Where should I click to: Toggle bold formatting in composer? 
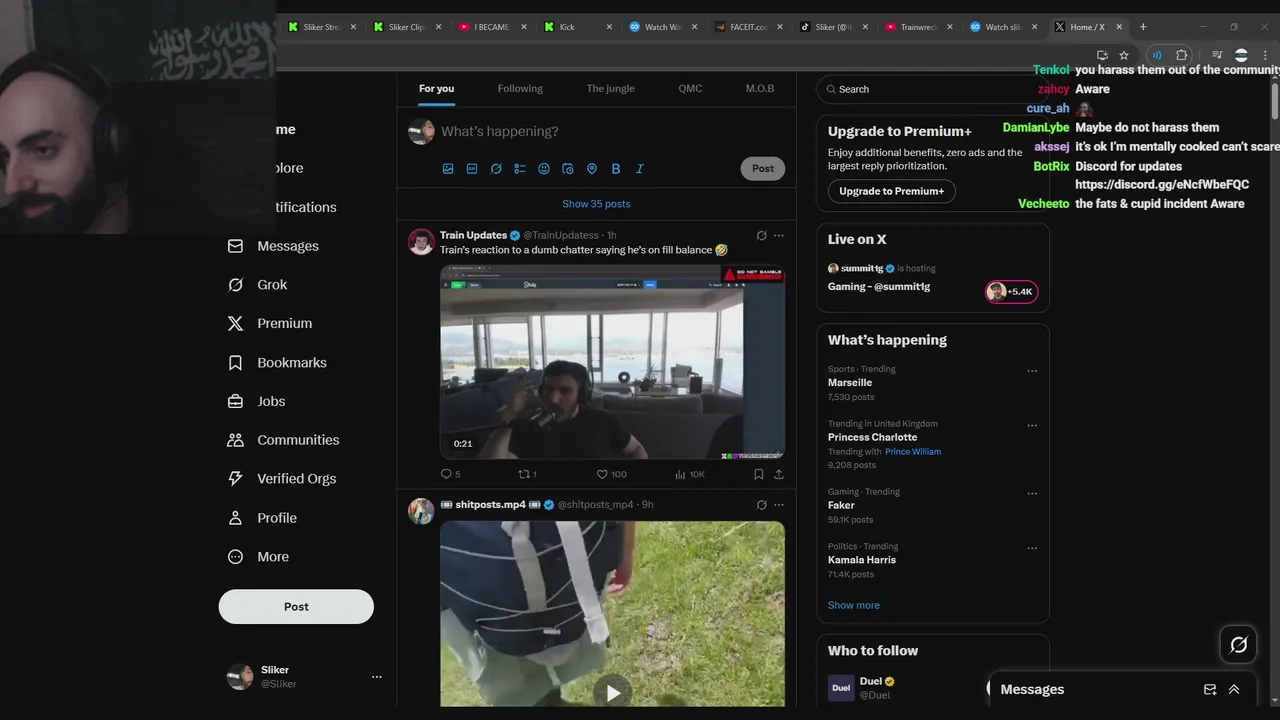[x=616, y=169]
